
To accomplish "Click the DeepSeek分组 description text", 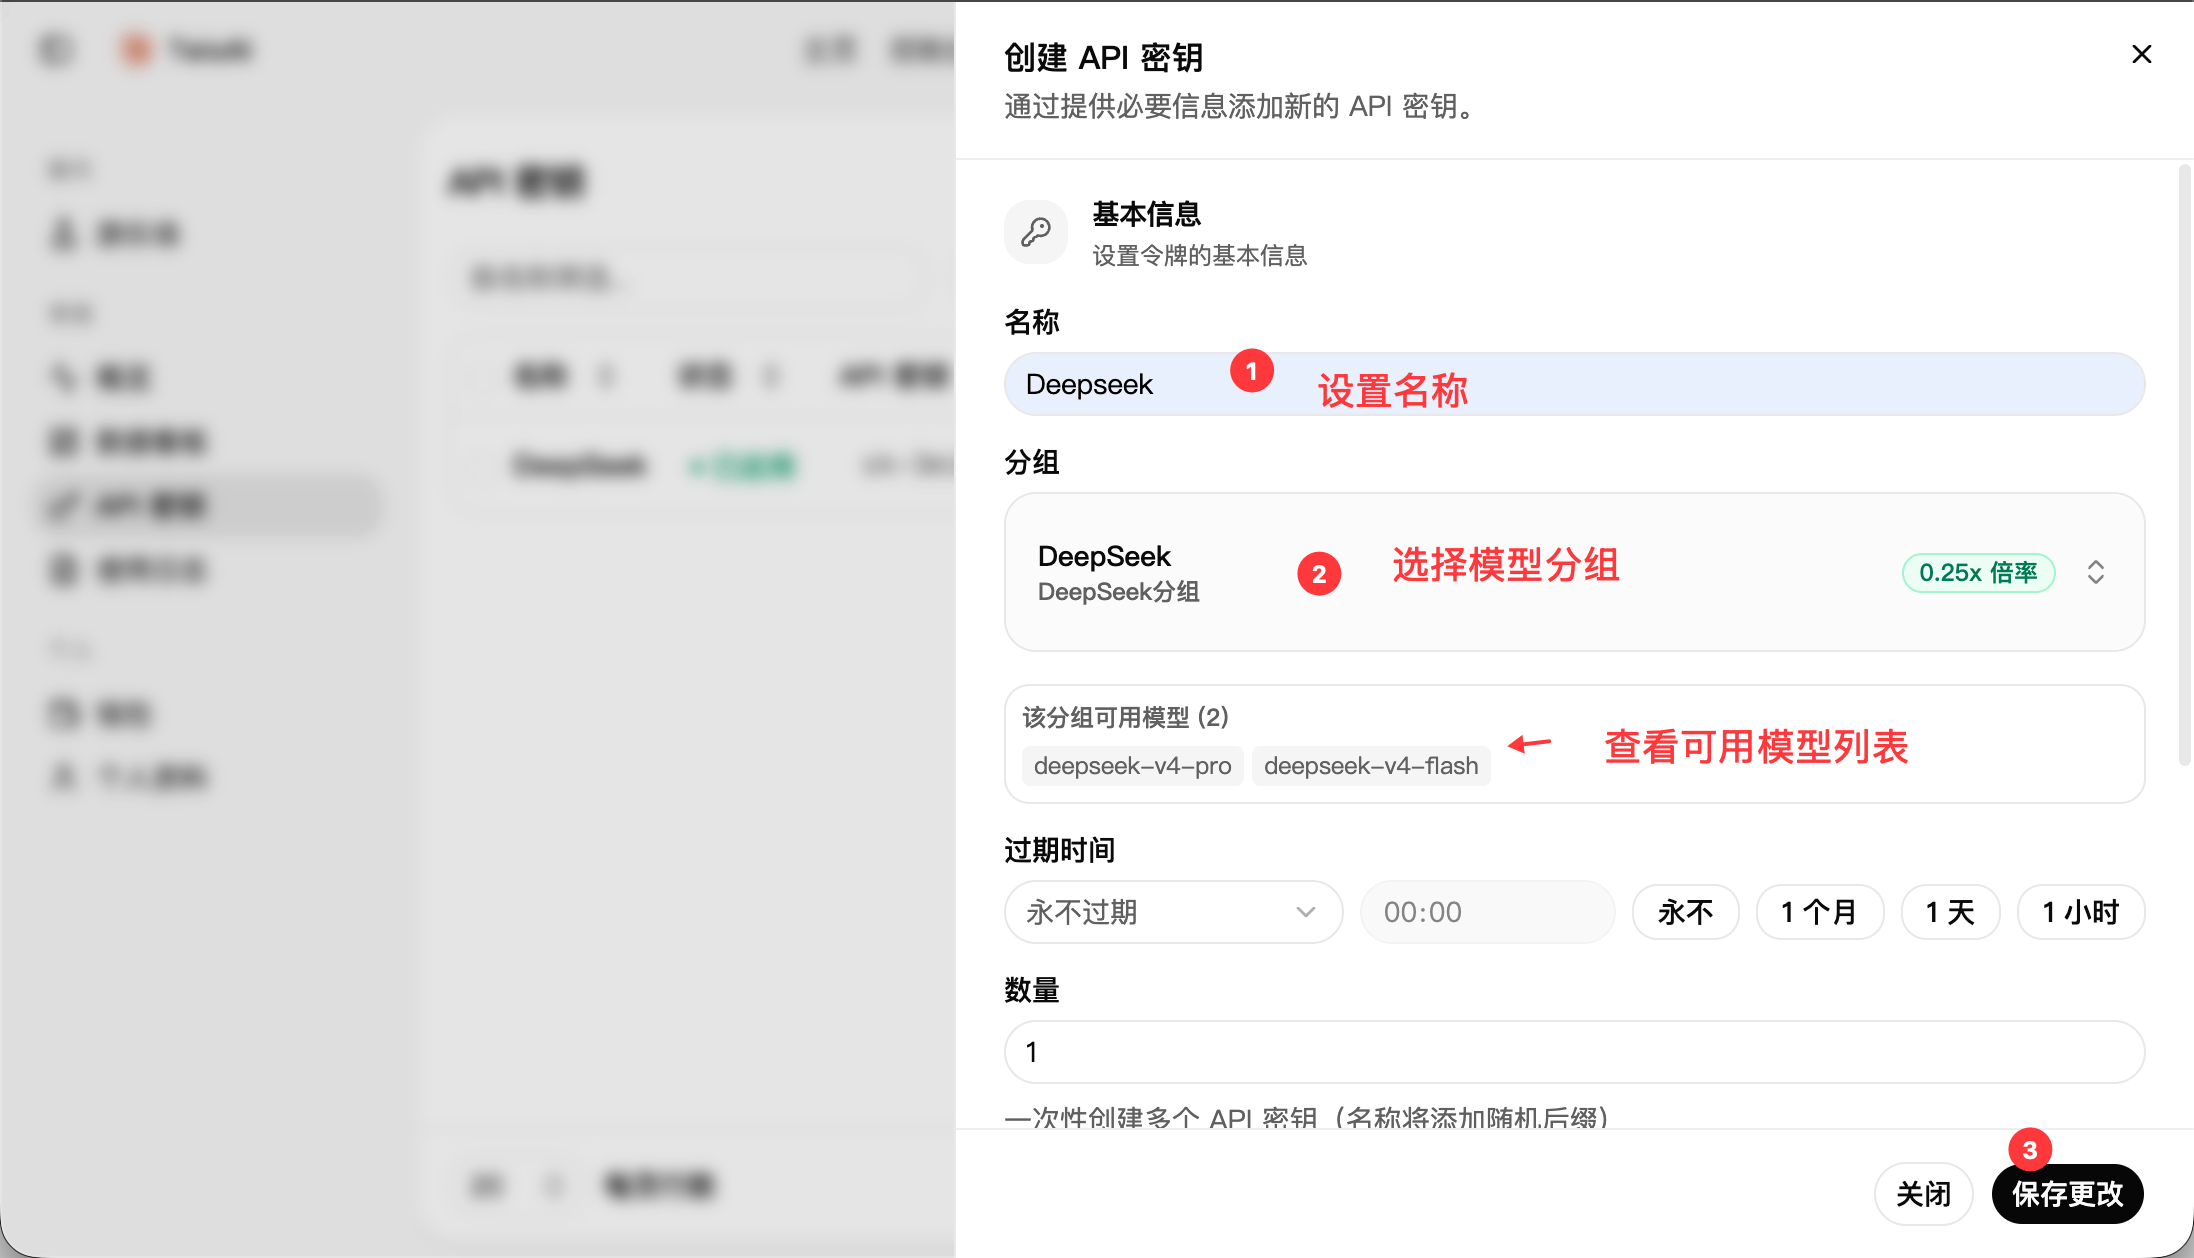I will 1118,592.
